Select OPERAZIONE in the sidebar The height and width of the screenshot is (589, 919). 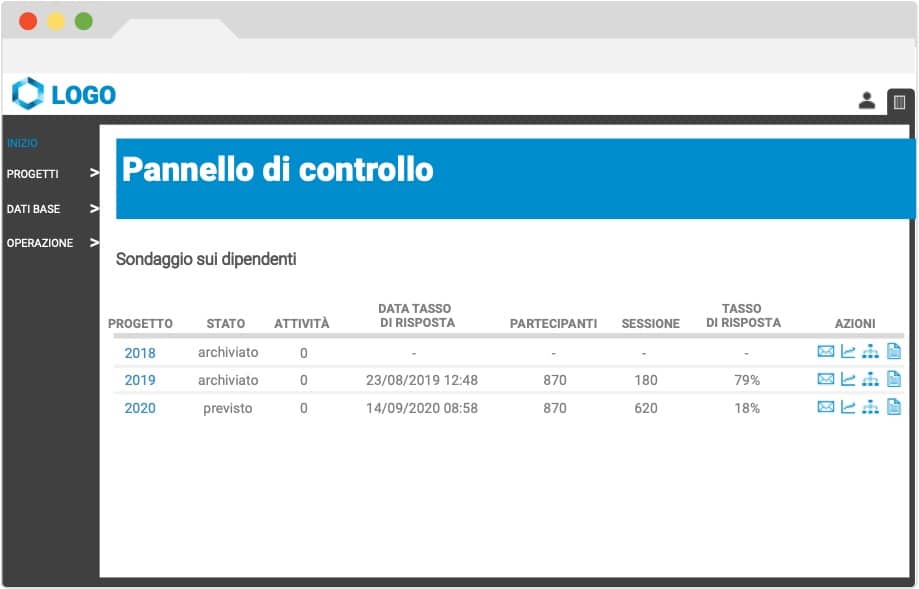coord(40,243)
